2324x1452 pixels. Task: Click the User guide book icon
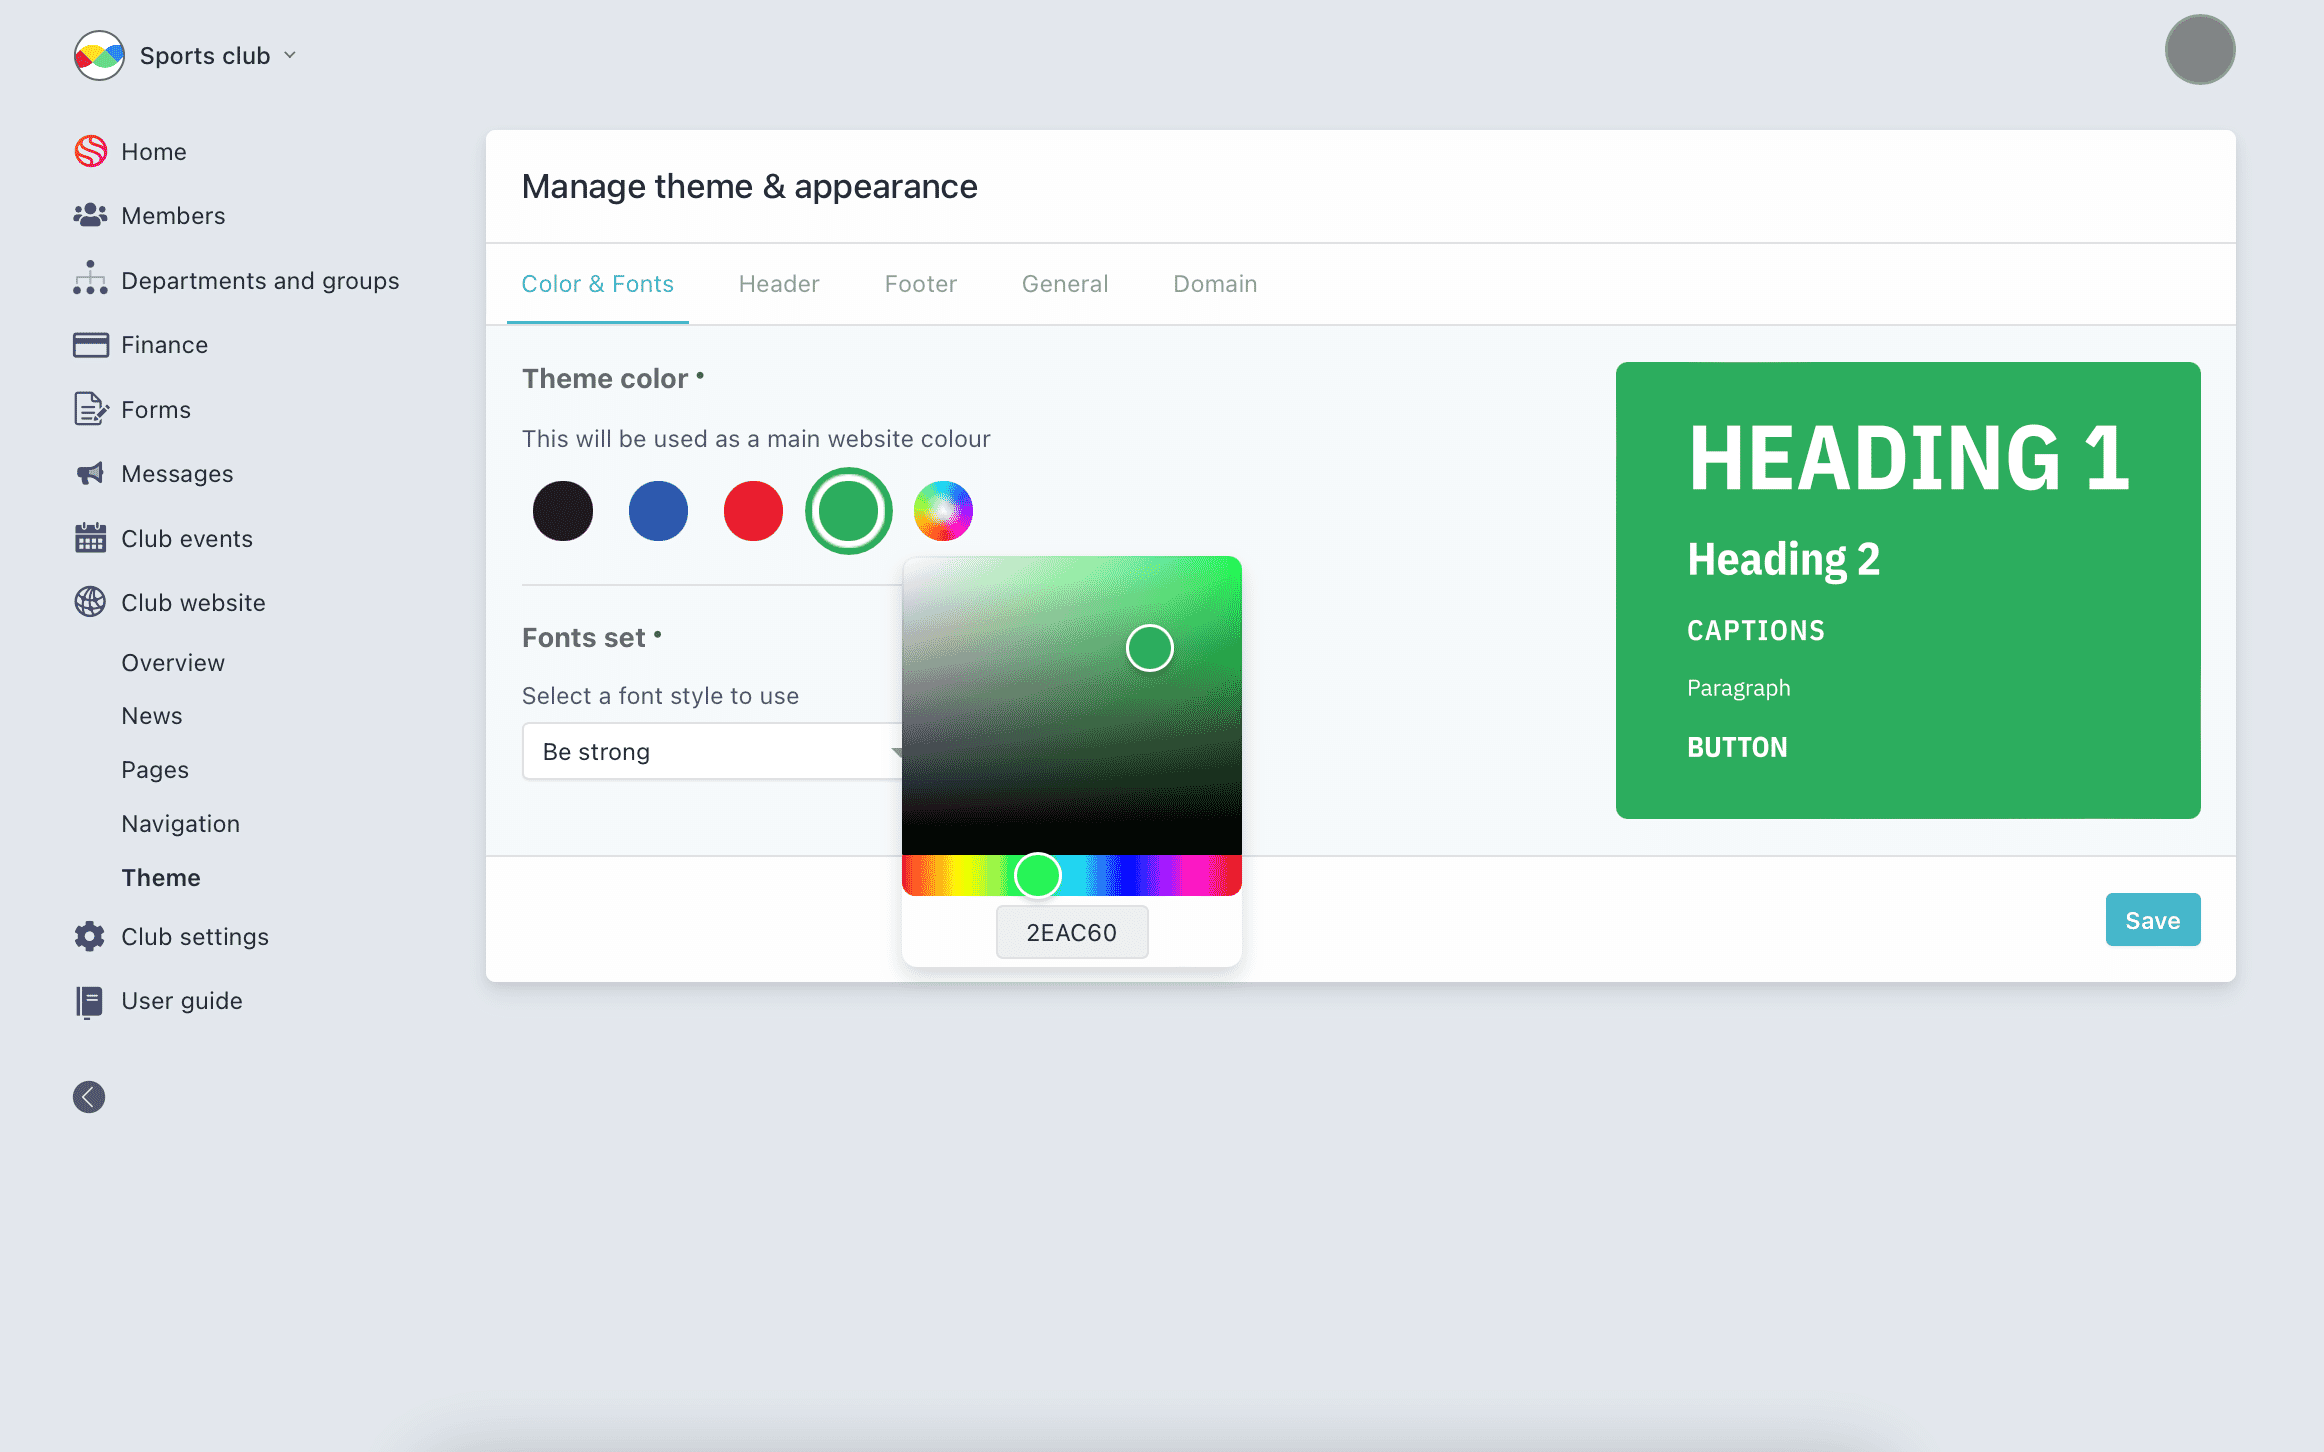(90, 1001)
